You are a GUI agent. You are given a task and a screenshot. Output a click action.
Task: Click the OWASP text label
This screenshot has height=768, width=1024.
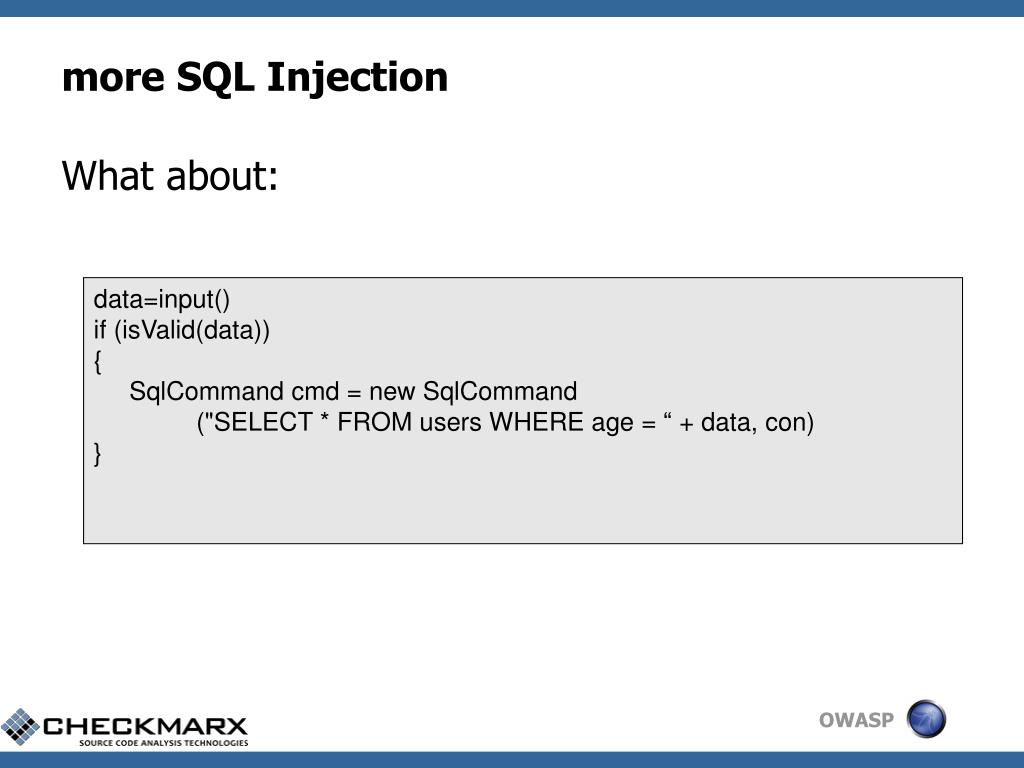coord(856,720)
